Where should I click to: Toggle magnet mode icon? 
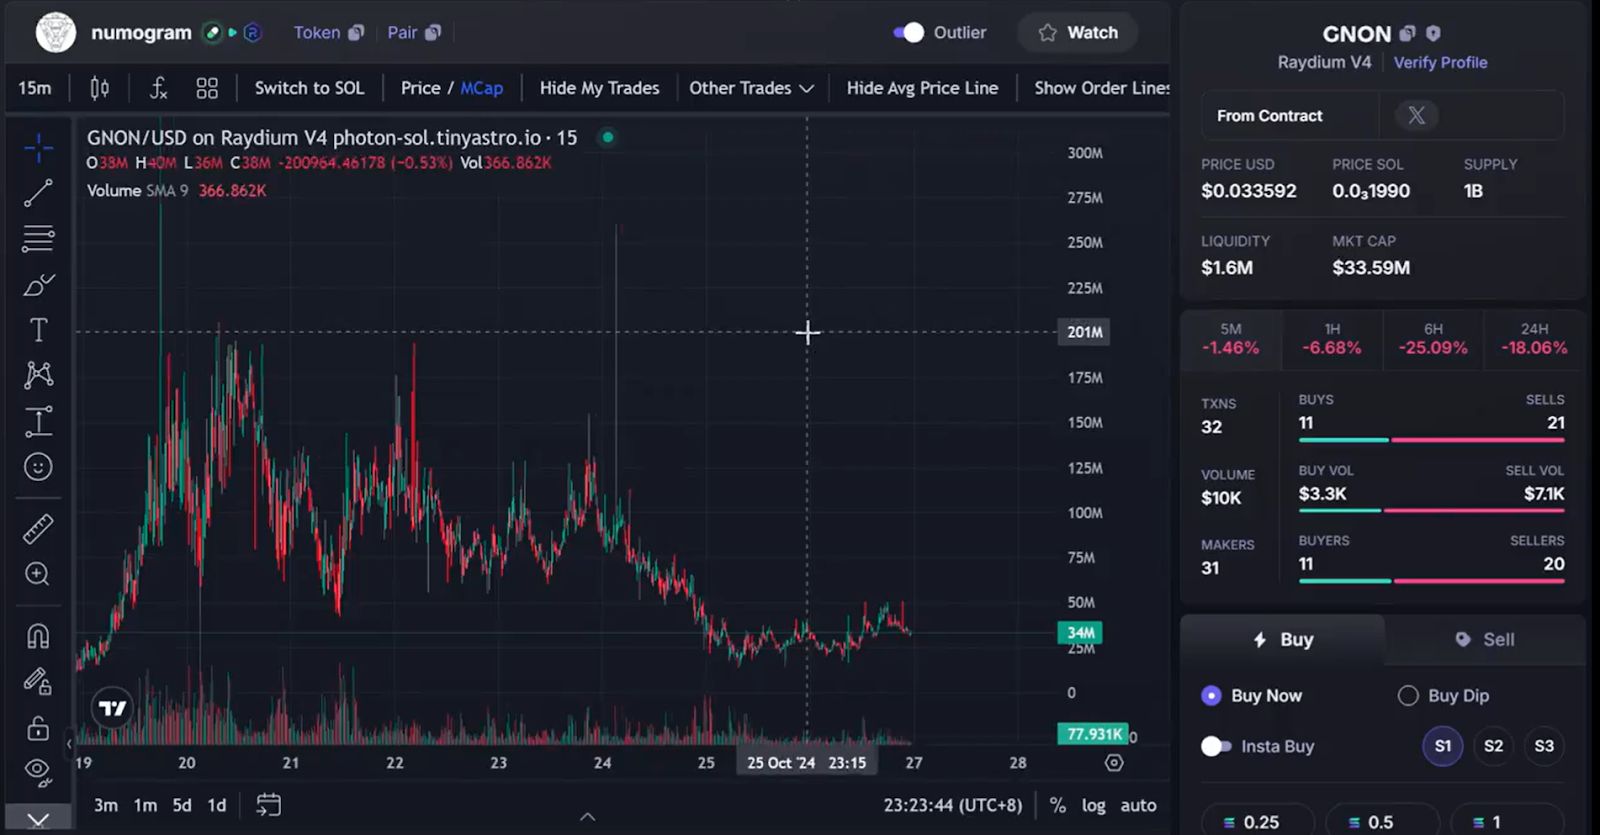38,636
